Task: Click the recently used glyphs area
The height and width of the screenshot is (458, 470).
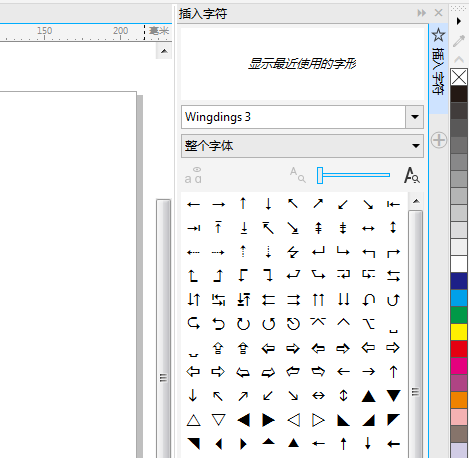Action: [x=302, y=64]
